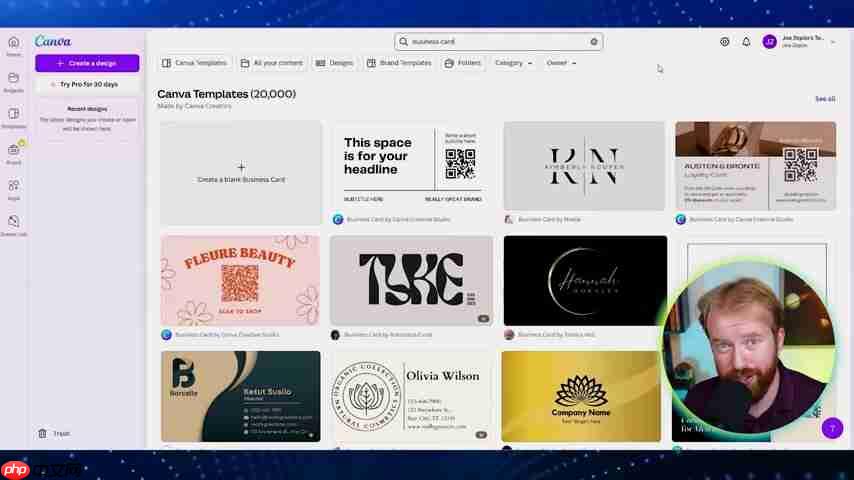Click the search magnifier icon
This screenshot has height=480, width=854.
[404, 41]
